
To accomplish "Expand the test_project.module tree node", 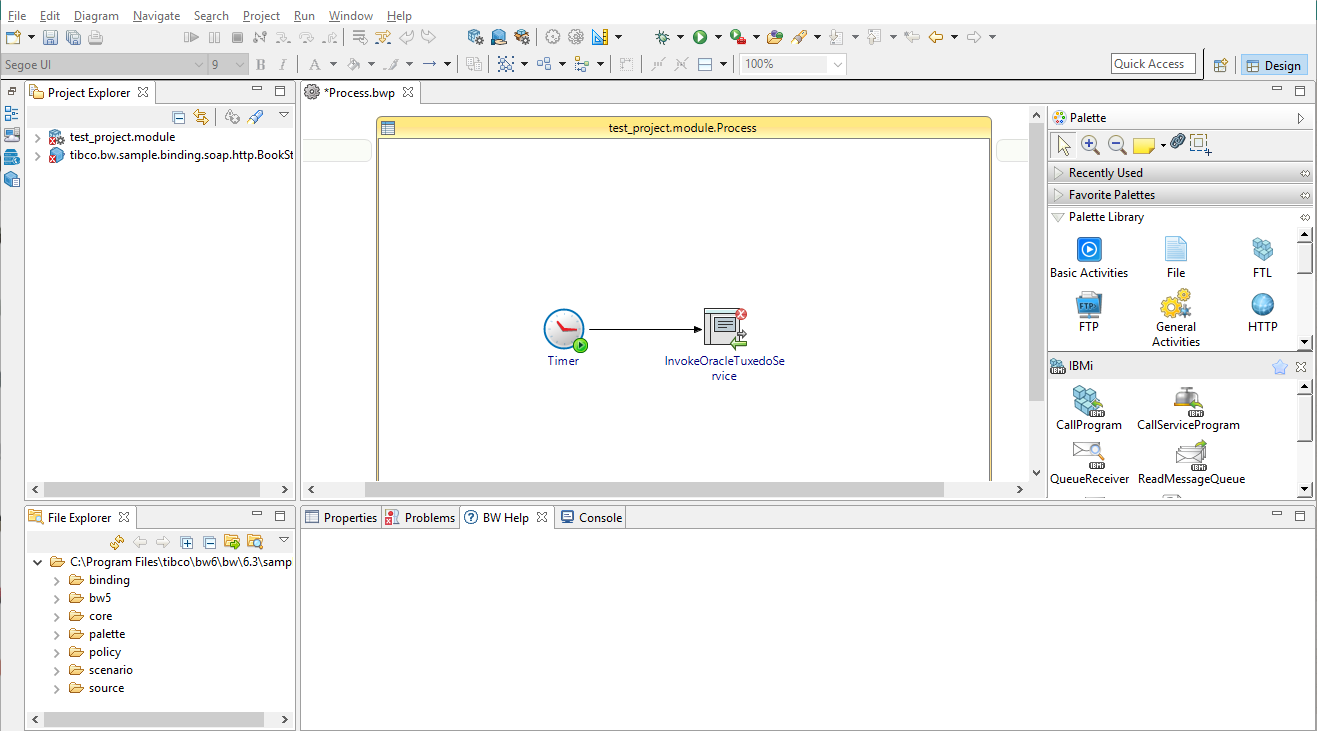I will (x=38, y=137).
